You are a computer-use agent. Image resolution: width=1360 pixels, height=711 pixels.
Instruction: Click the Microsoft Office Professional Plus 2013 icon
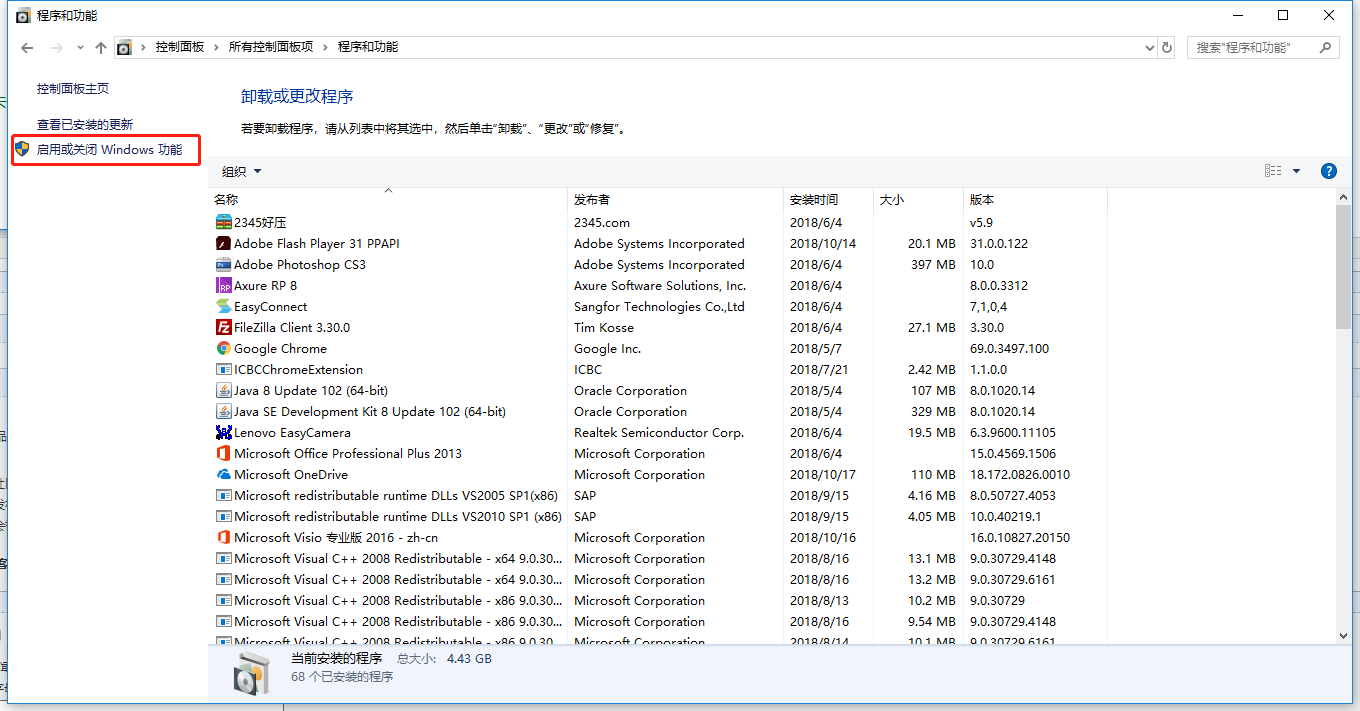[223, 453]
